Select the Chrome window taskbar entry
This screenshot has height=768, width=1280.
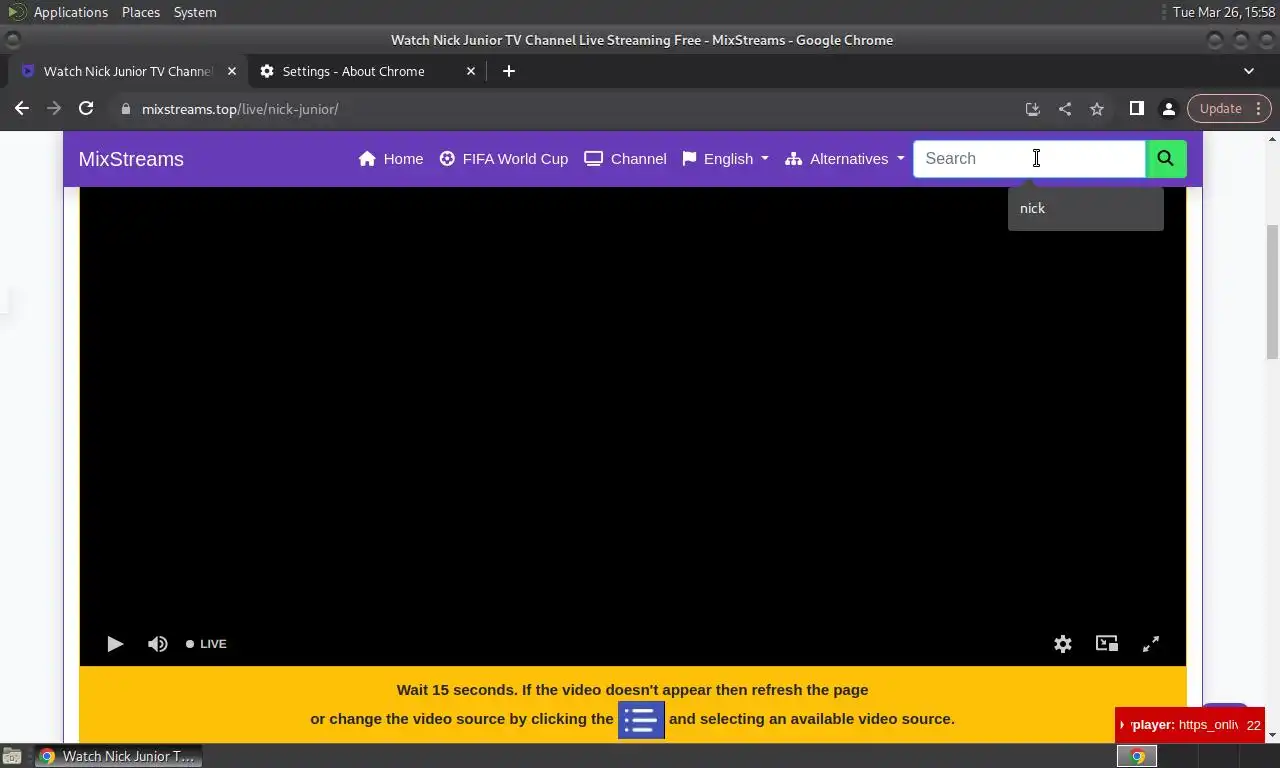pyautogui.click(x=119, y=756)
